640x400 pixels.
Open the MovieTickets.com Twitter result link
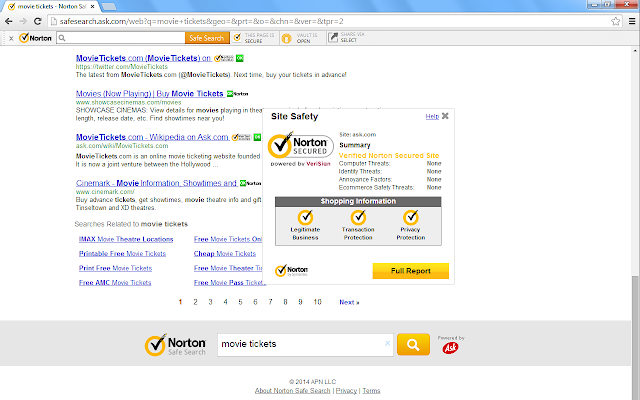point(143,58)
